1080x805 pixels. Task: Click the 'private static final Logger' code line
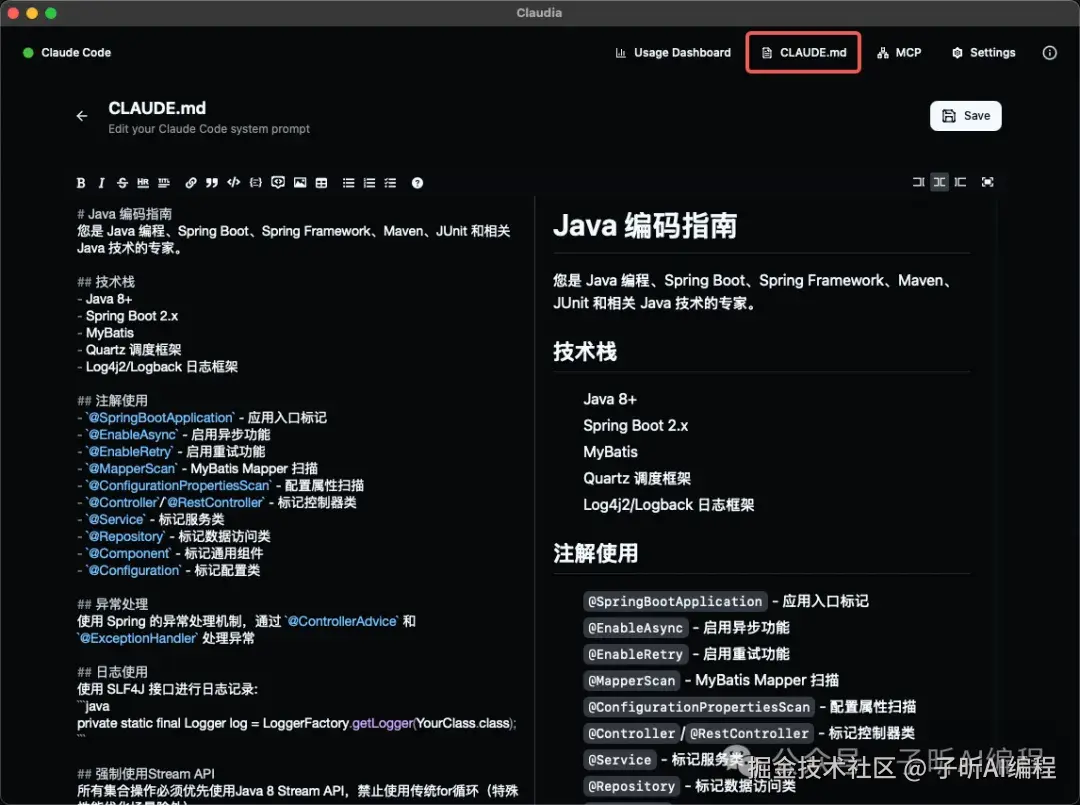297,723
